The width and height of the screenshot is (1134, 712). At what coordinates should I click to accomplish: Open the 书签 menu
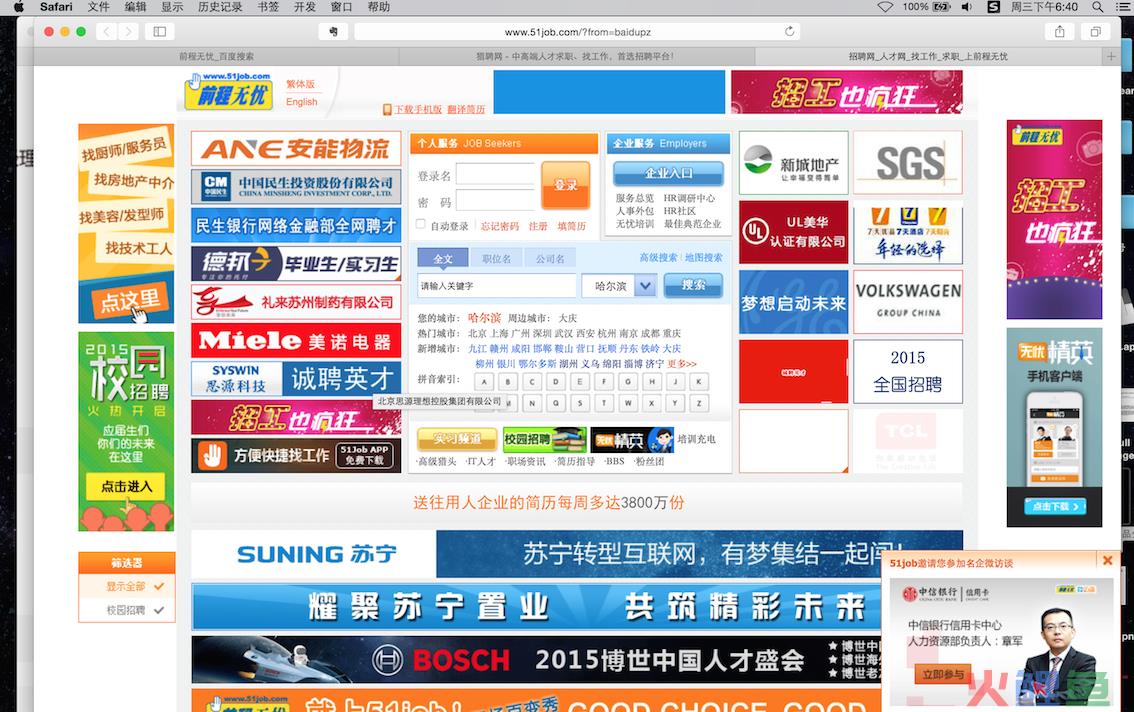268,7
